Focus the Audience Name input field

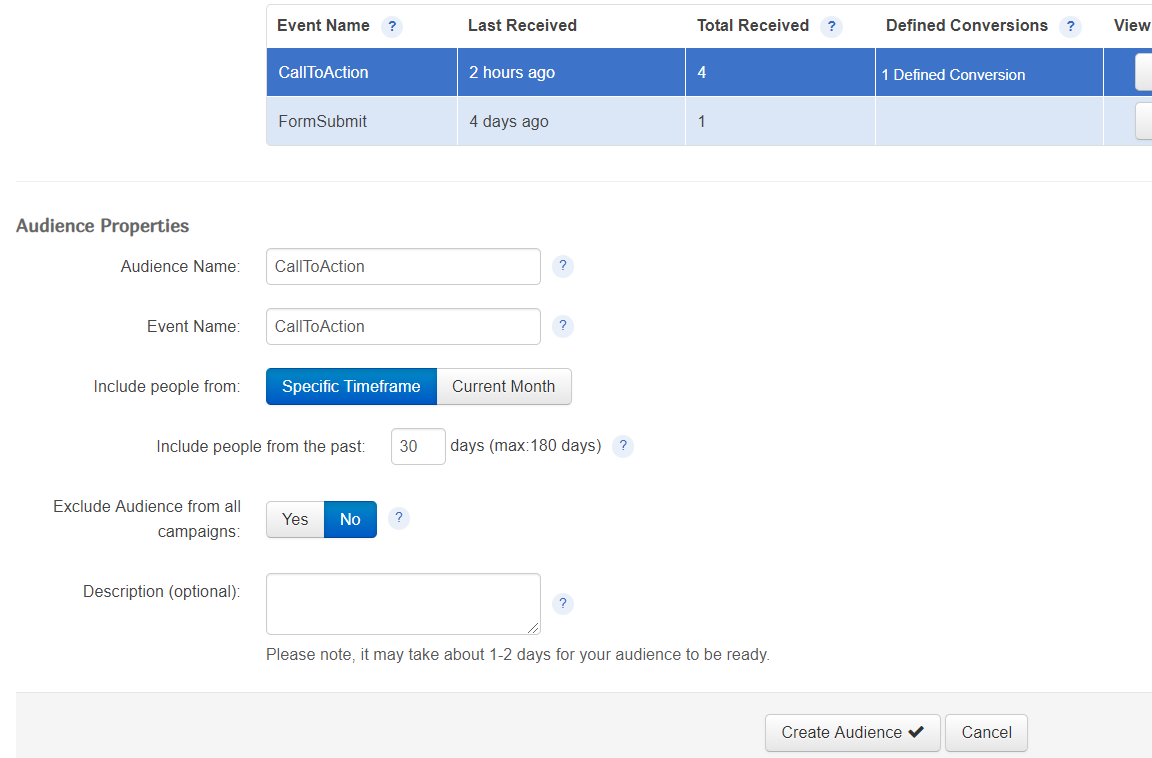(403, 267)
